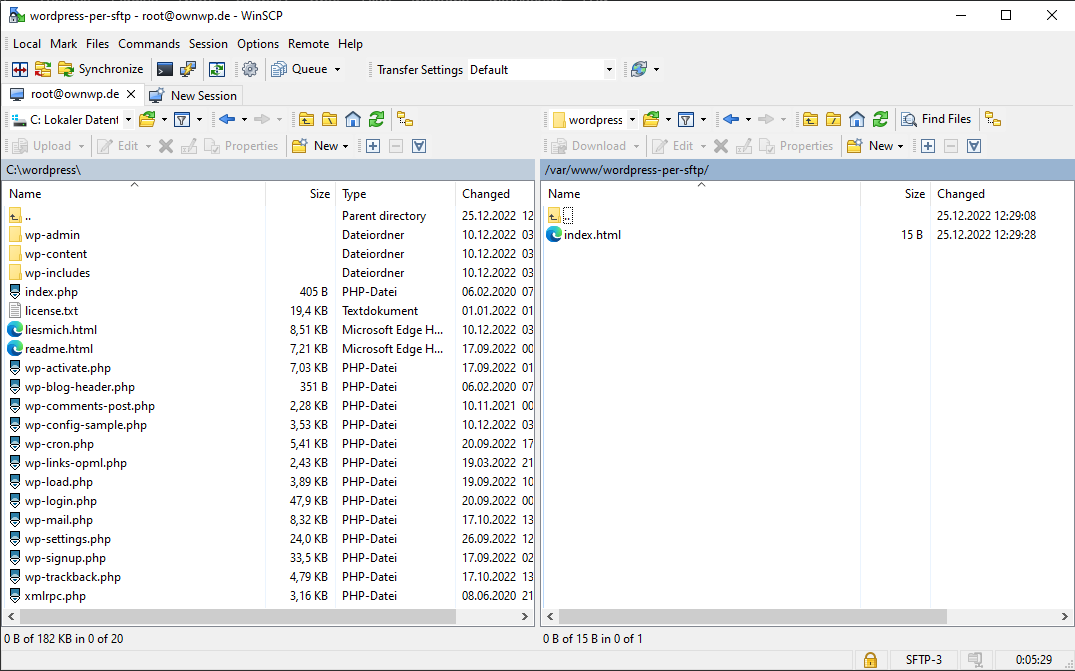Refresh the remote panel directory
Screen dimensions: 1075x671
[880, 119]
